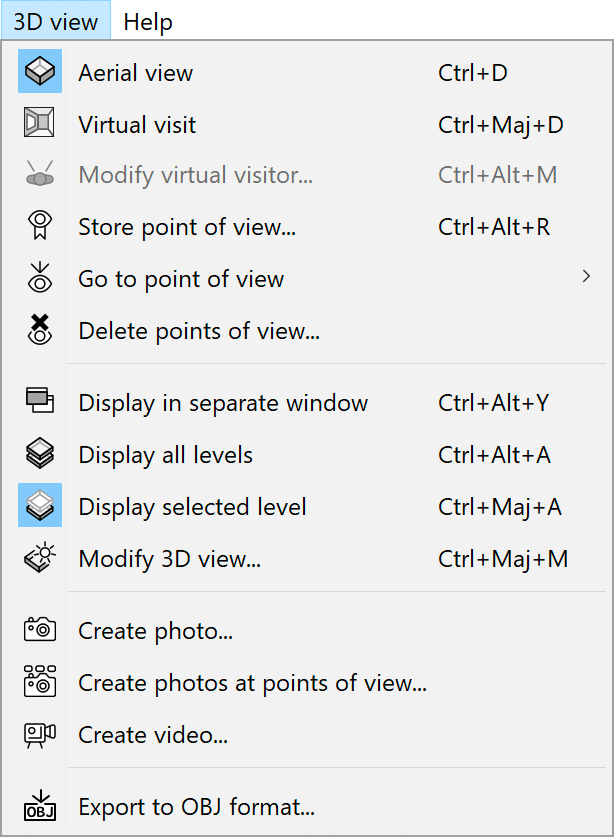The height and width of the screenshot is (837, 614).
Task: Choose Display selected level option
Action: coord(192,507)
